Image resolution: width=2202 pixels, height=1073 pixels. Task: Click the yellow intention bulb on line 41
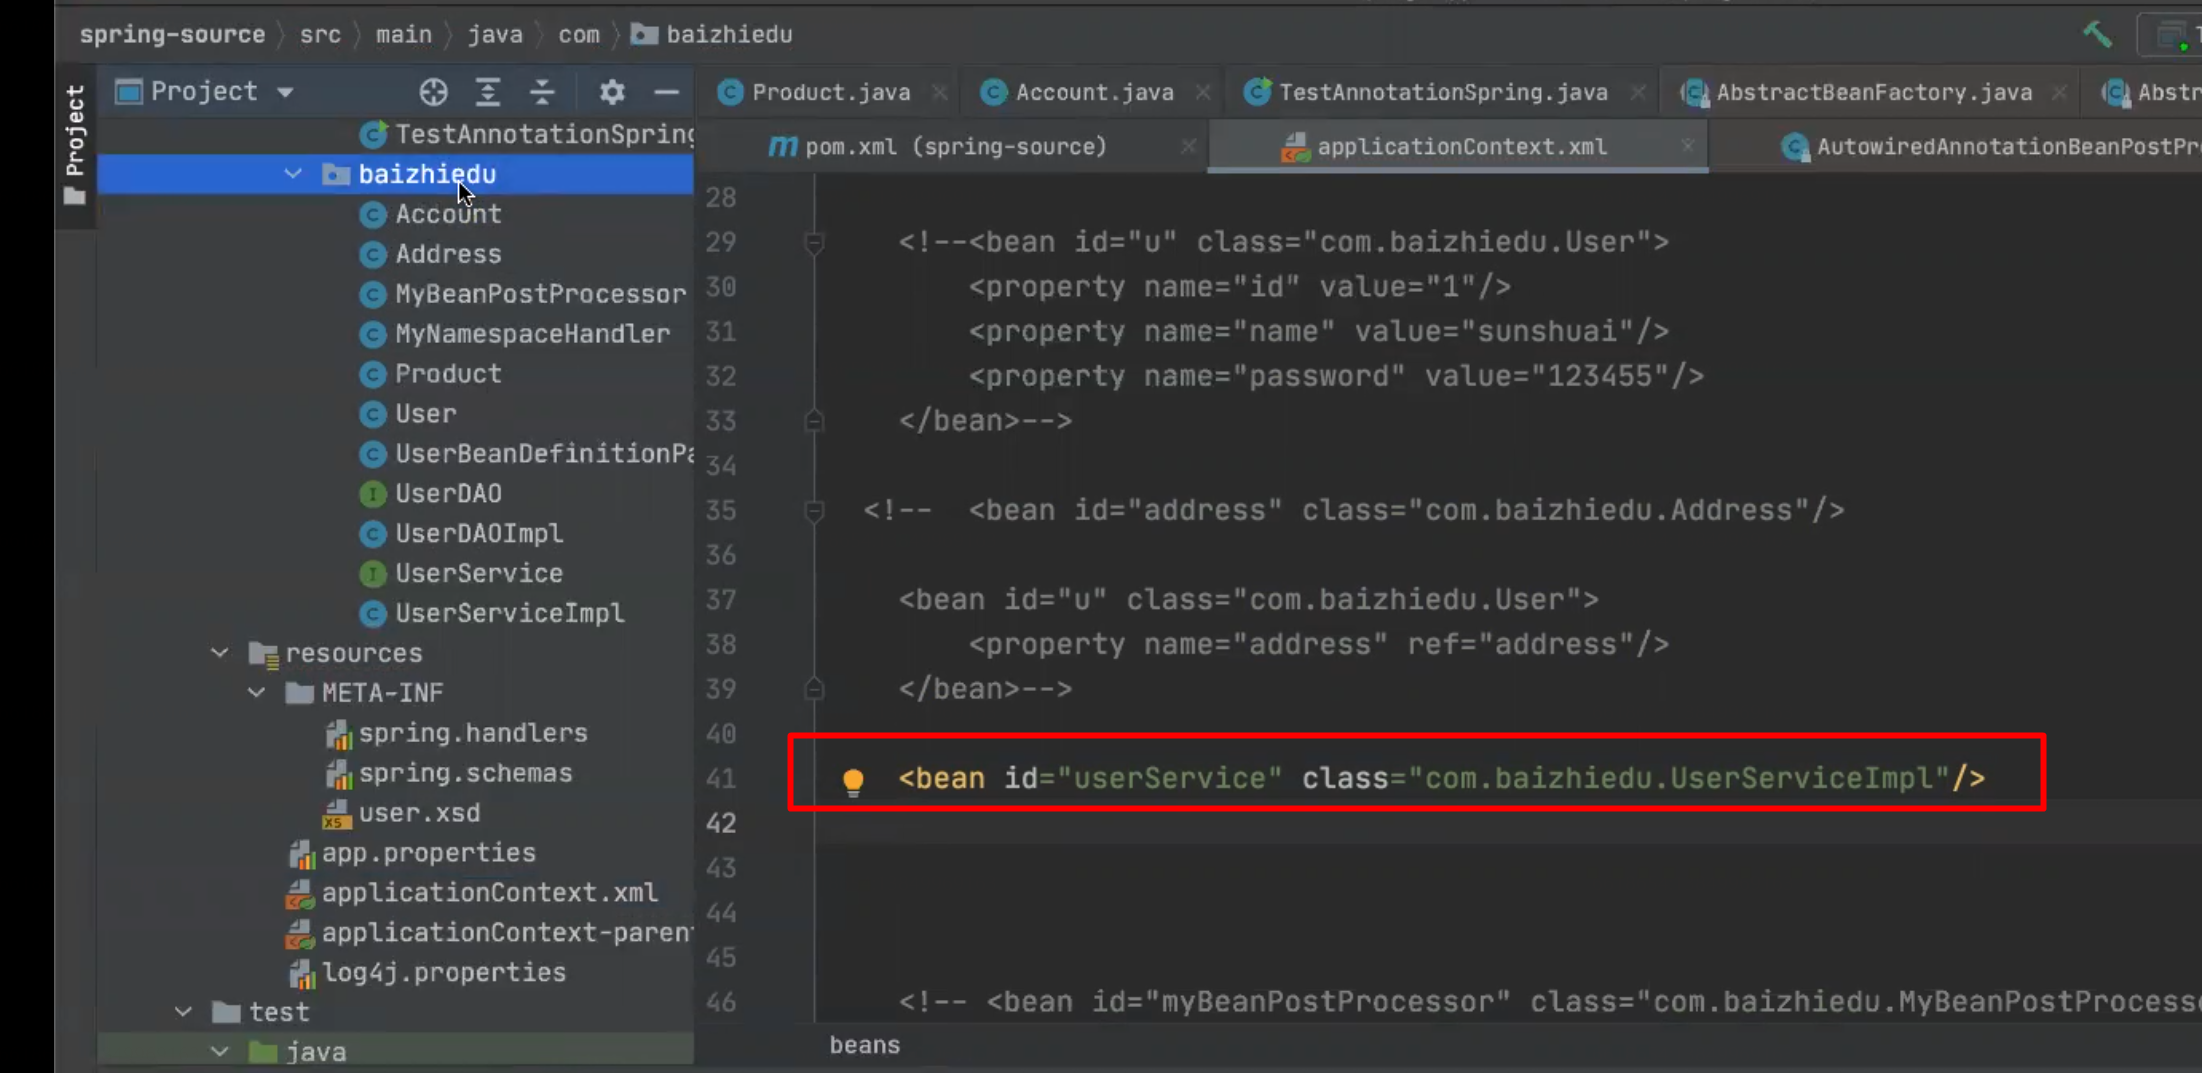[853, 781]
